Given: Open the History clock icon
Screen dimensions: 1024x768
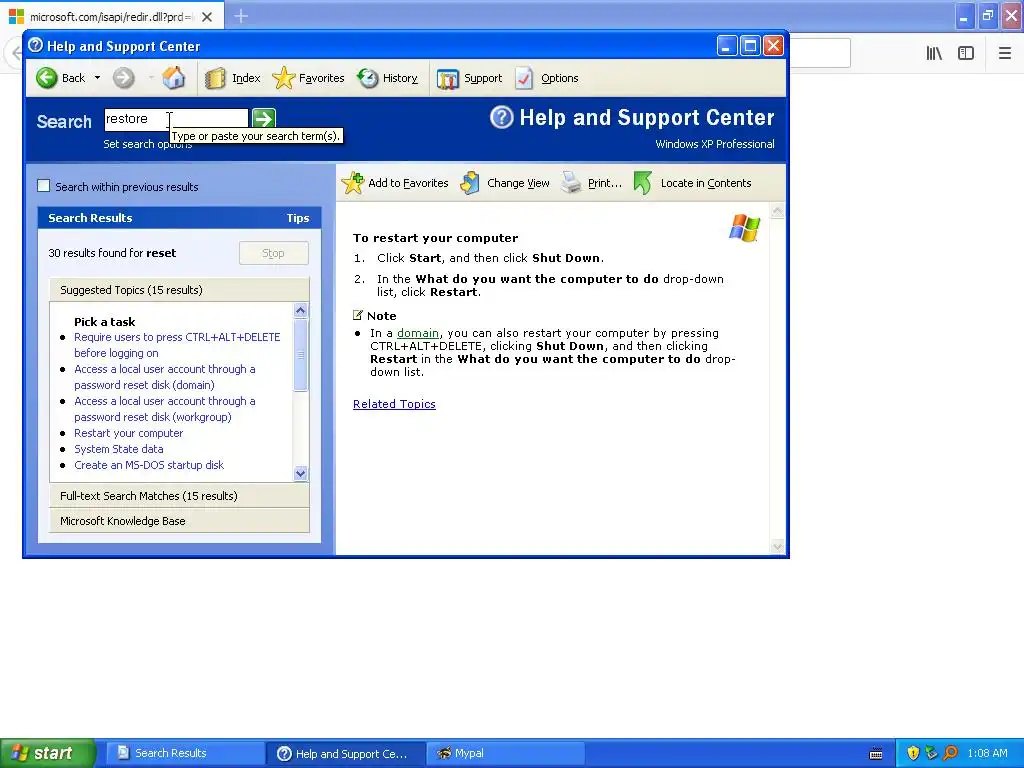Looking at the screenshot, I should pyautogui.click(x=368, y=78).
